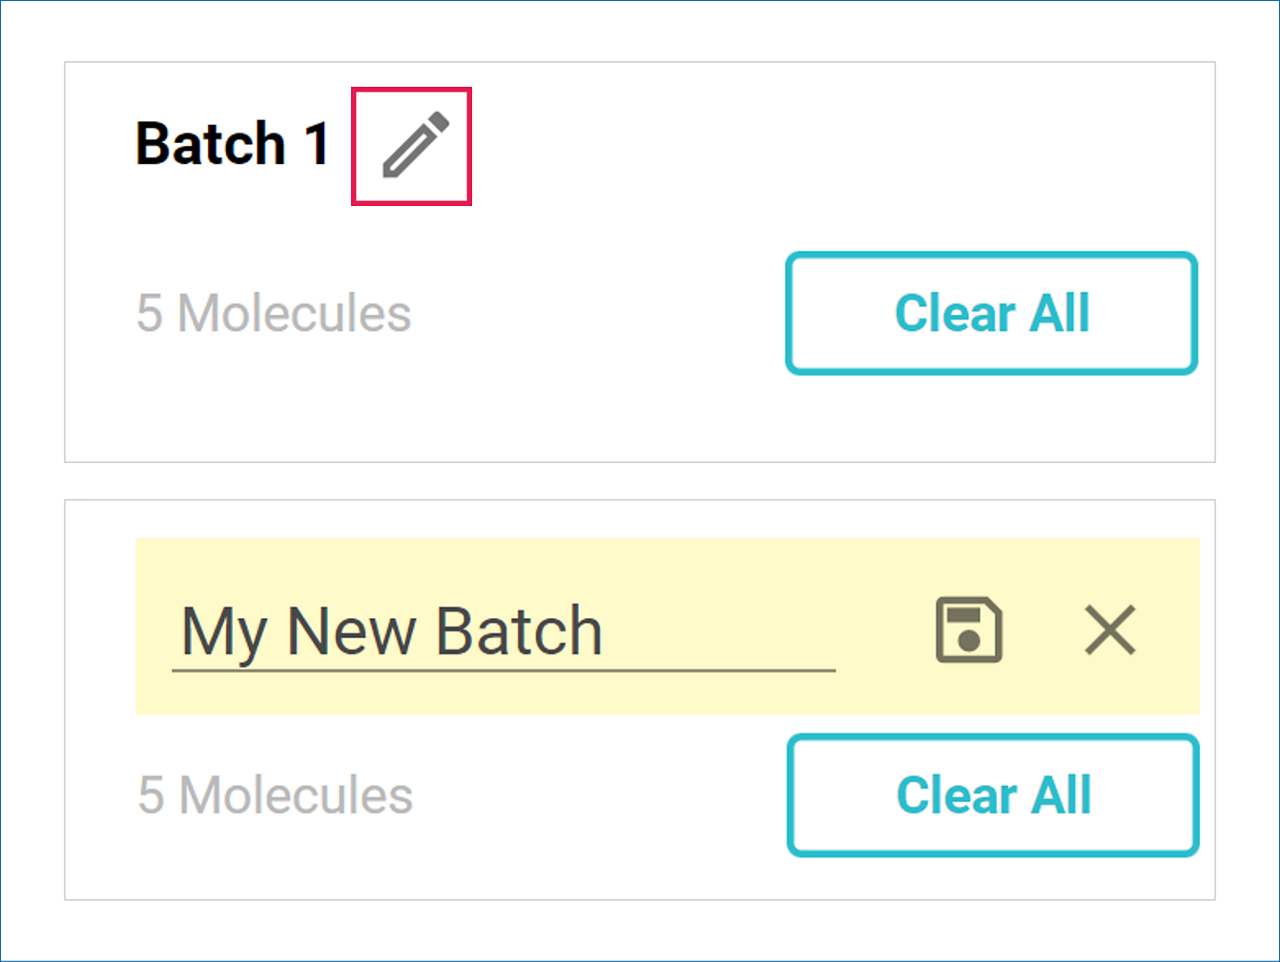Click the "1" in the Batch 1 heading

(x=317, y=144)
